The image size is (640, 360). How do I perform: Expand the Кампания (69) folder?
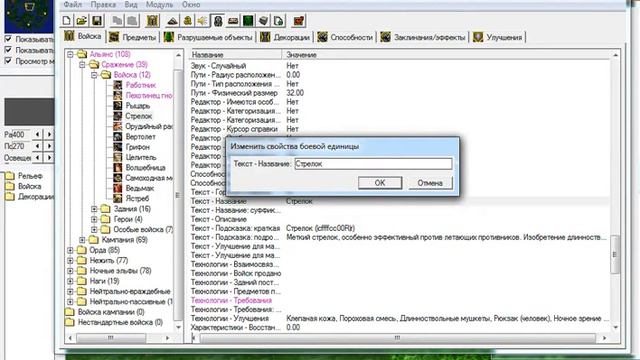coord(82,240)
